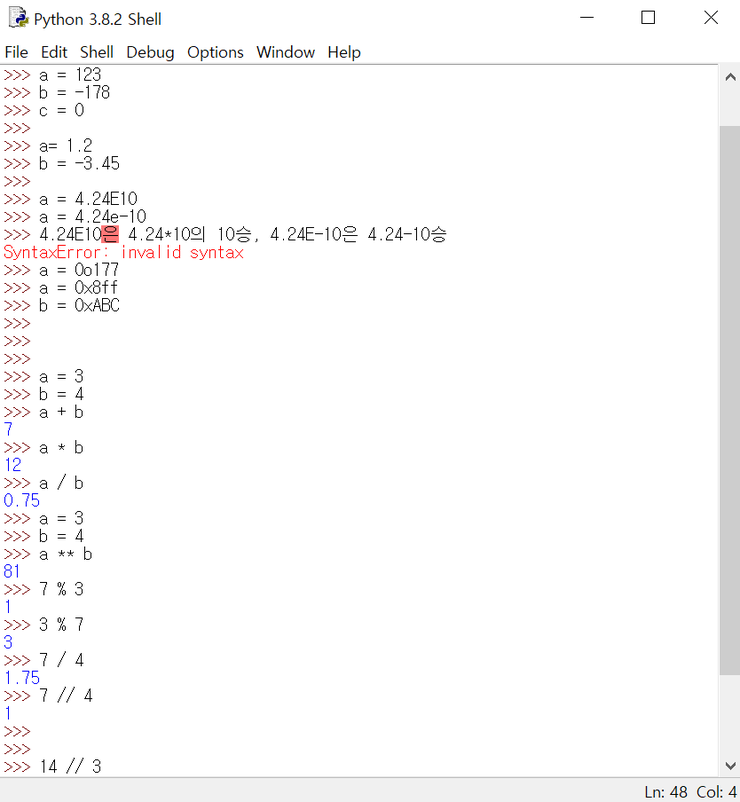
Task: Click the line 'a + b'
Action: pyautogui.click(x=61, y=412)
